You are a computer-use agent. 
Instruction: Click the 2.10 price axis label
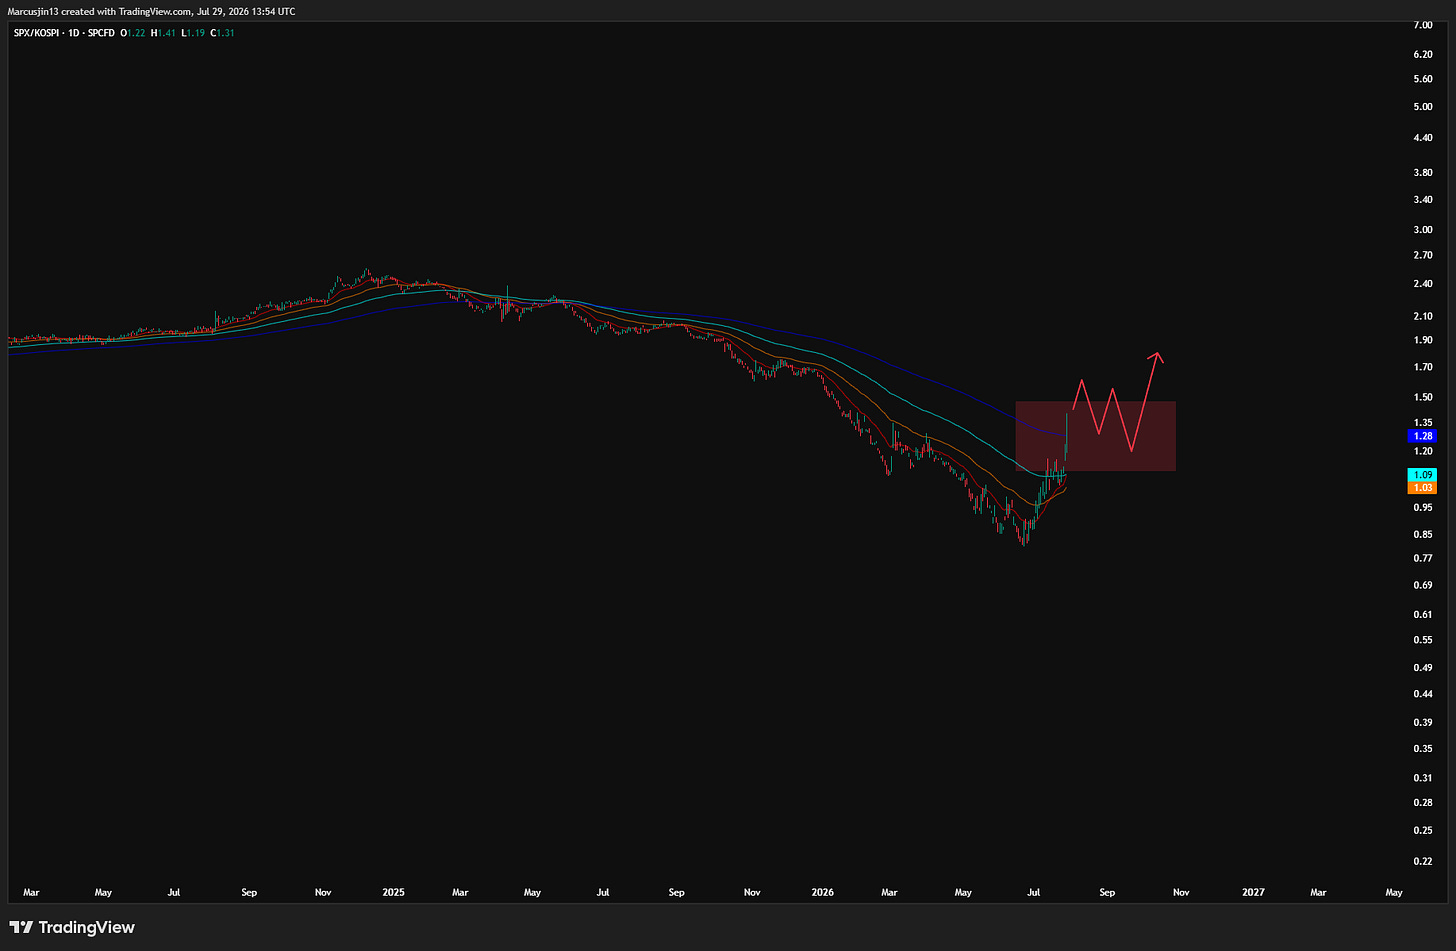point(1422,316)
